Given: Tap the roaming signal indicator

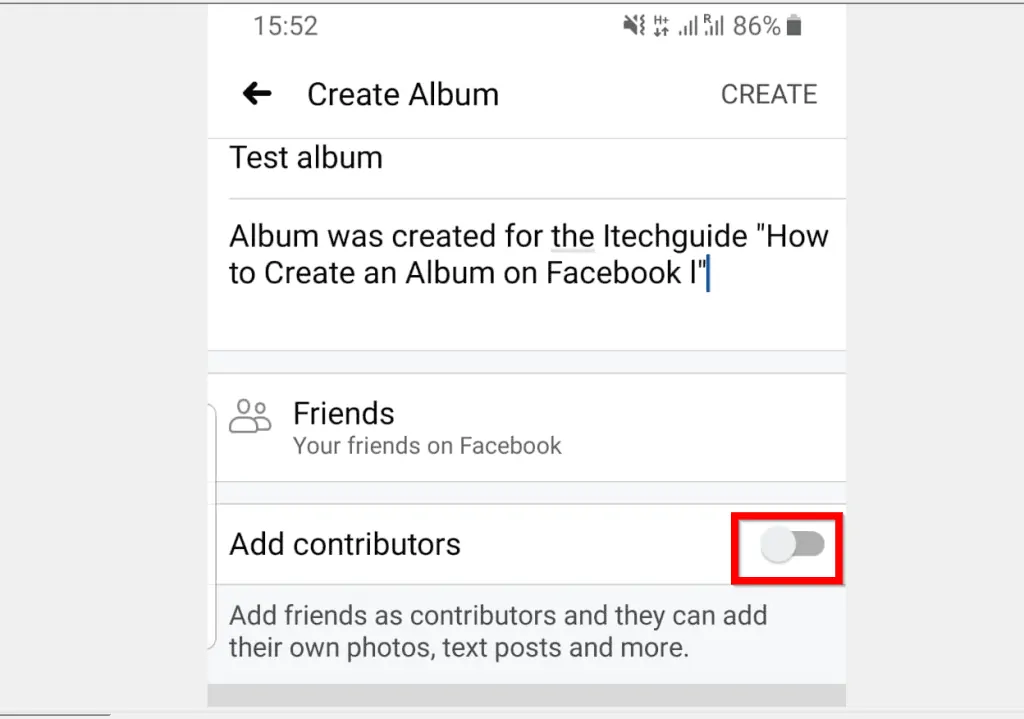Looking at the screenshot, I should [713, 26].
